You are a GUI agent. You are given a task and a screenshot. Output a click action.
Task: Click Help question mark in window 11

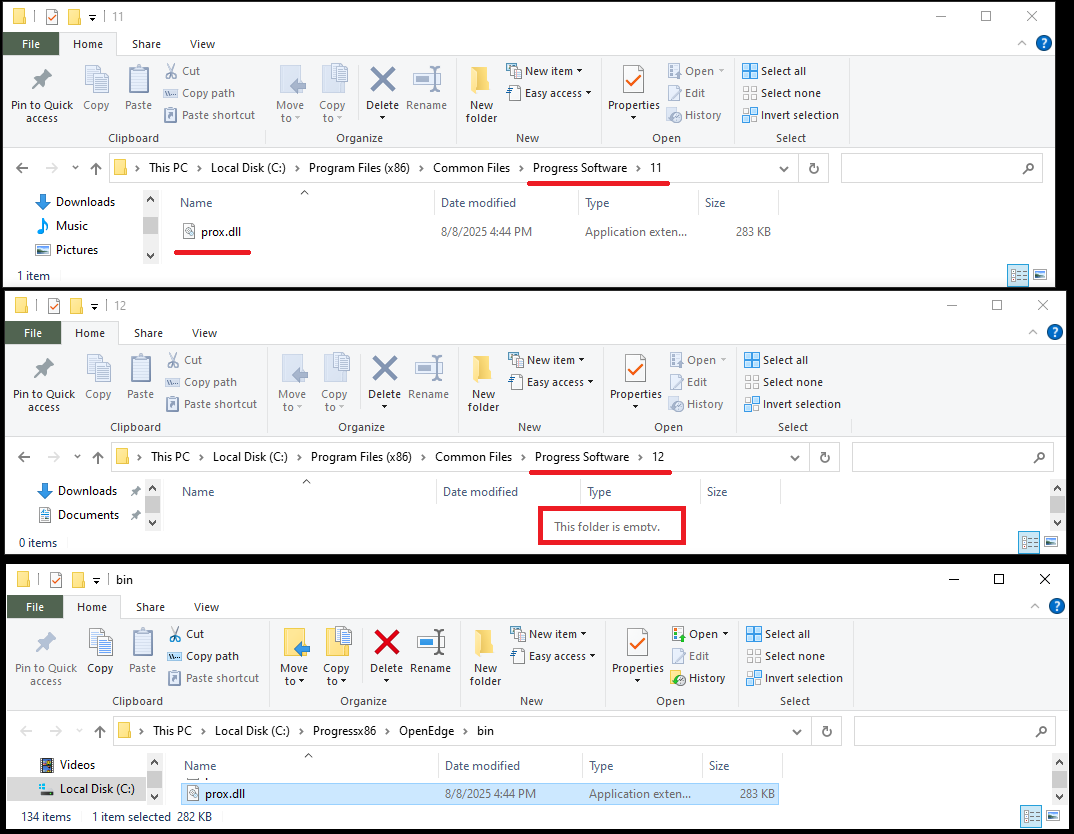click(x=1044, y=43)
